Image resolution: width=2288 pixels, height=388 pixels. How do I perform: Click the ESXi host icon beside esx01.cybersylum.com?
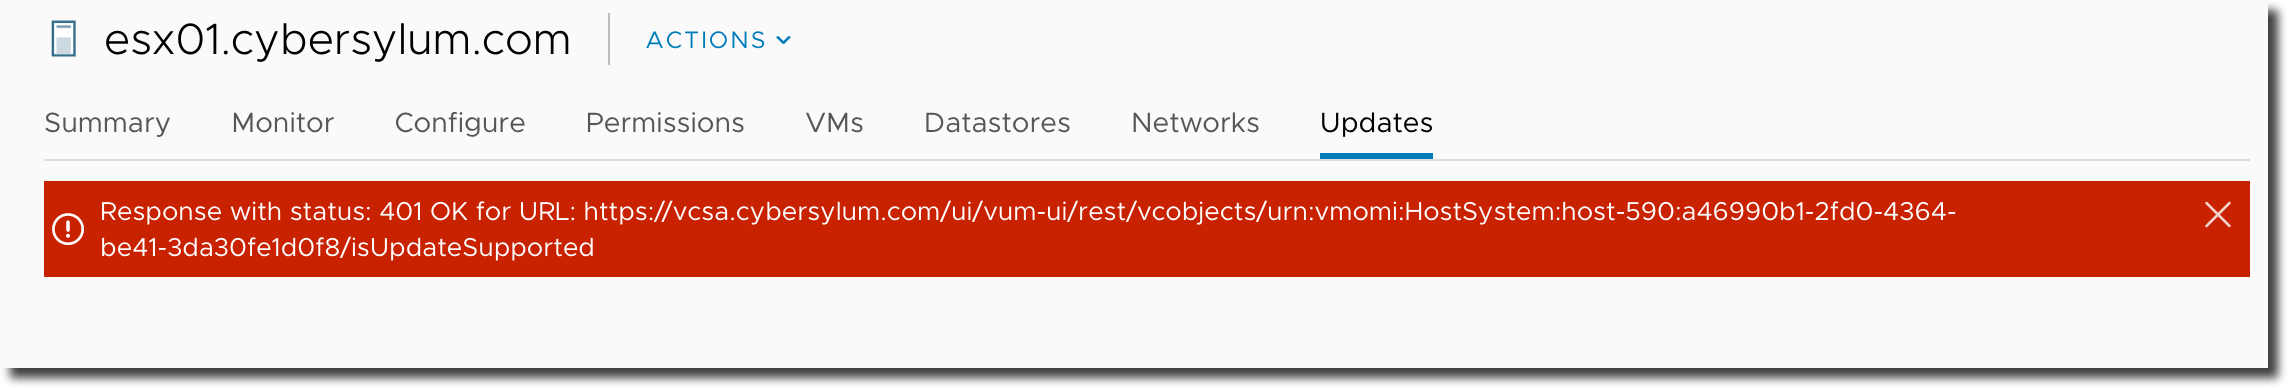[x=64, y=39]
